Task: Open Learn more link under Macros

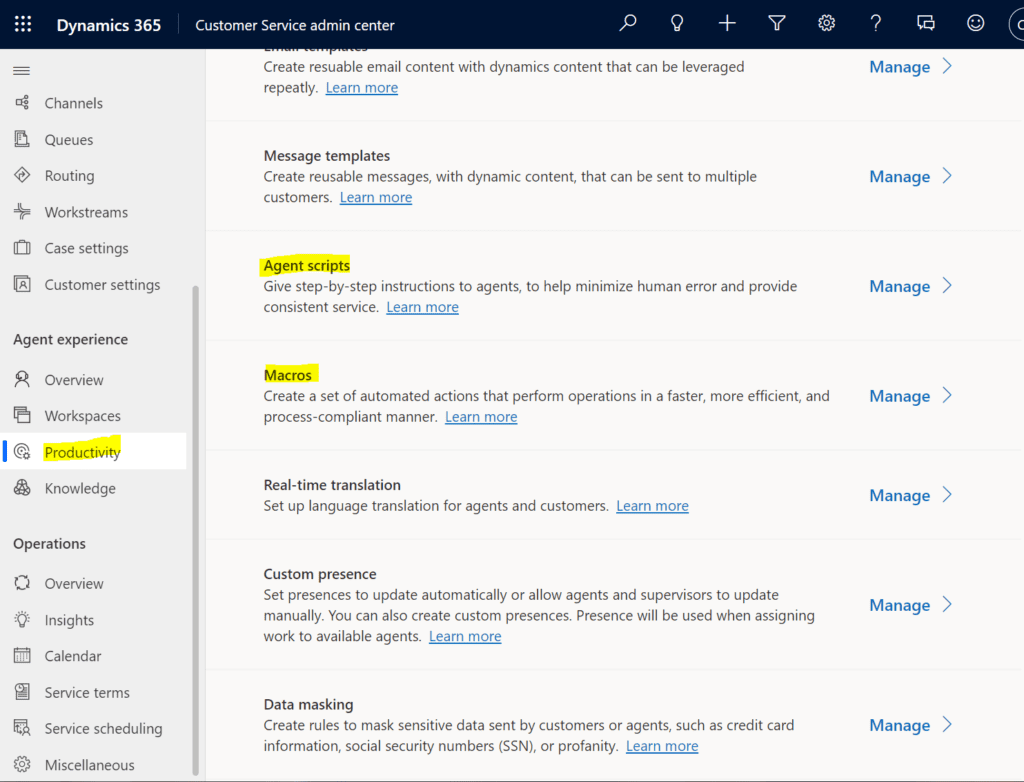Action: click(481, 416)
